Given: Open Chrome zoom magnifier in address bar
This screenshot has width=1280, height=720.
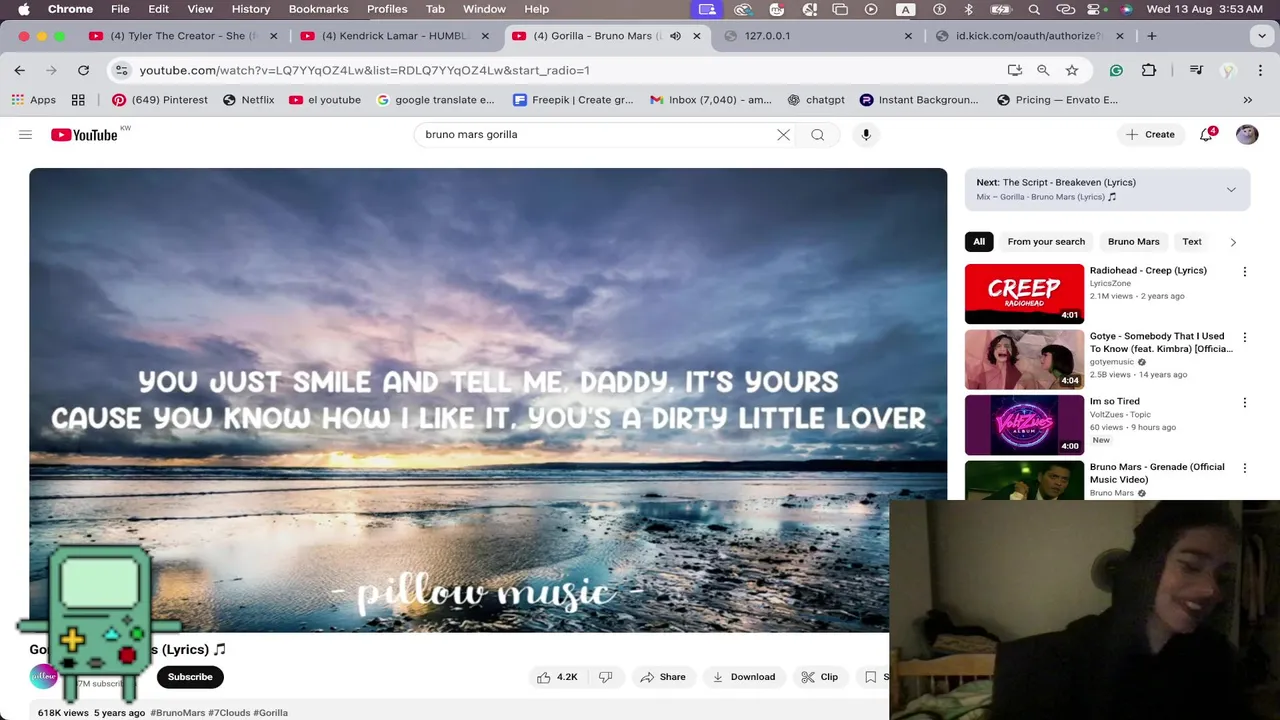Looking at the screenshot, I should tap(1043, 70).
